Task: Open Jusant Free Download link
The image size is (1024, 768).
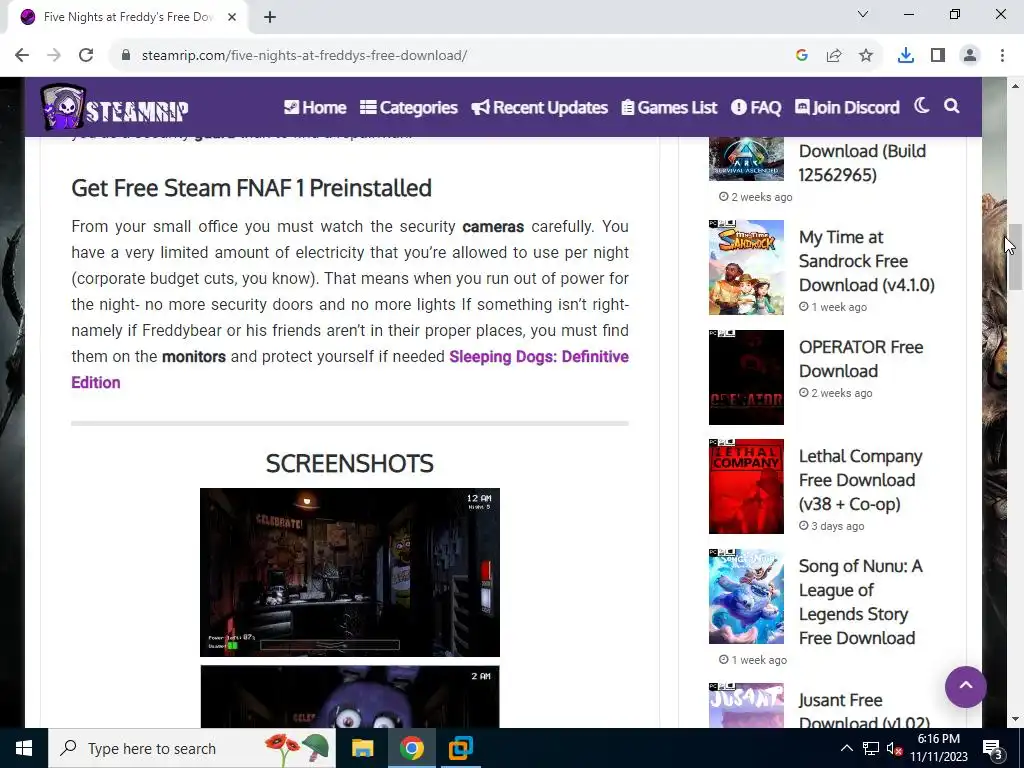Action: tap(864, 711)
